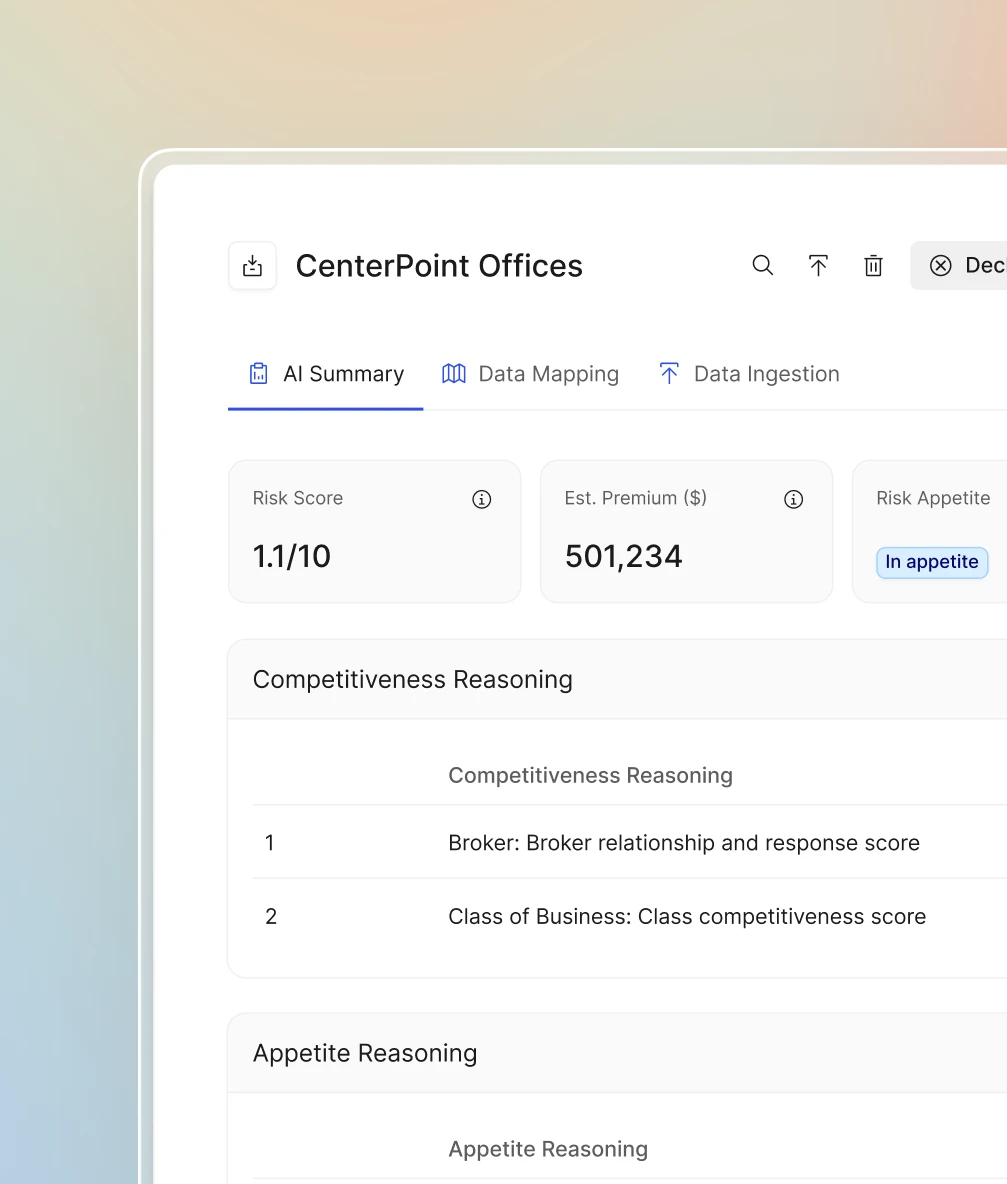Click the Est. Premium ($) label
Image resolution: width=1007 pixels, height=1184 pixels.
click(x=636, y=498)
